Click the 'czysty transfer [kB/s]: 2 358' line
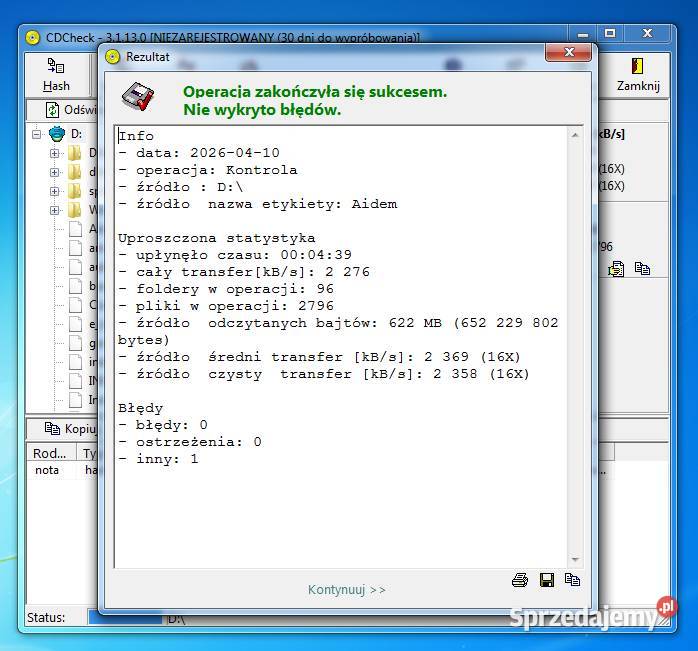The width and height of the screenshot is (698, 651). click(x=324, y=374)
